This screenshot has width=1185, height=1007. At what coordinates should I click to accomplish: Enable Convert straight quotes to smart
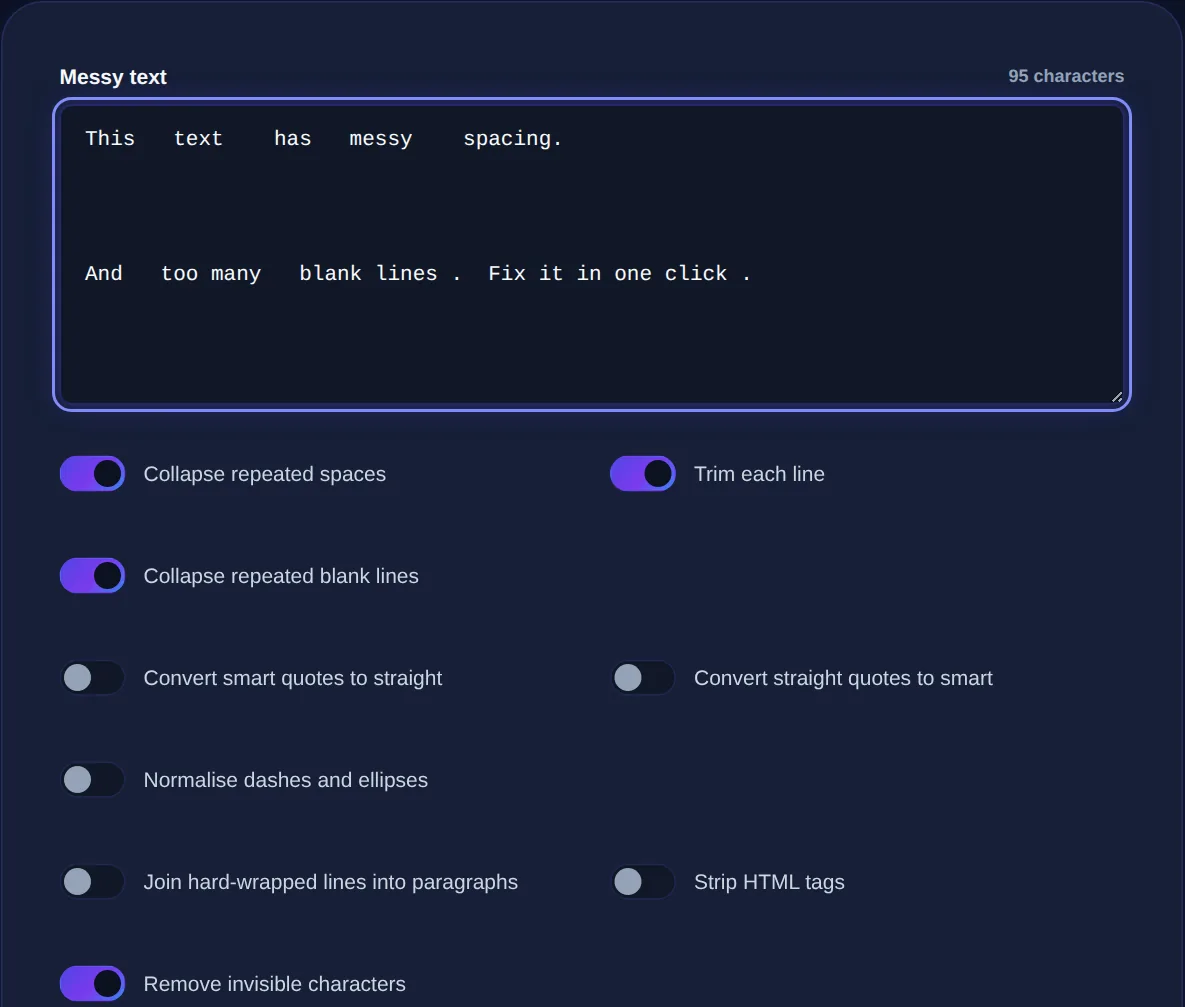[x=642, y=678]
